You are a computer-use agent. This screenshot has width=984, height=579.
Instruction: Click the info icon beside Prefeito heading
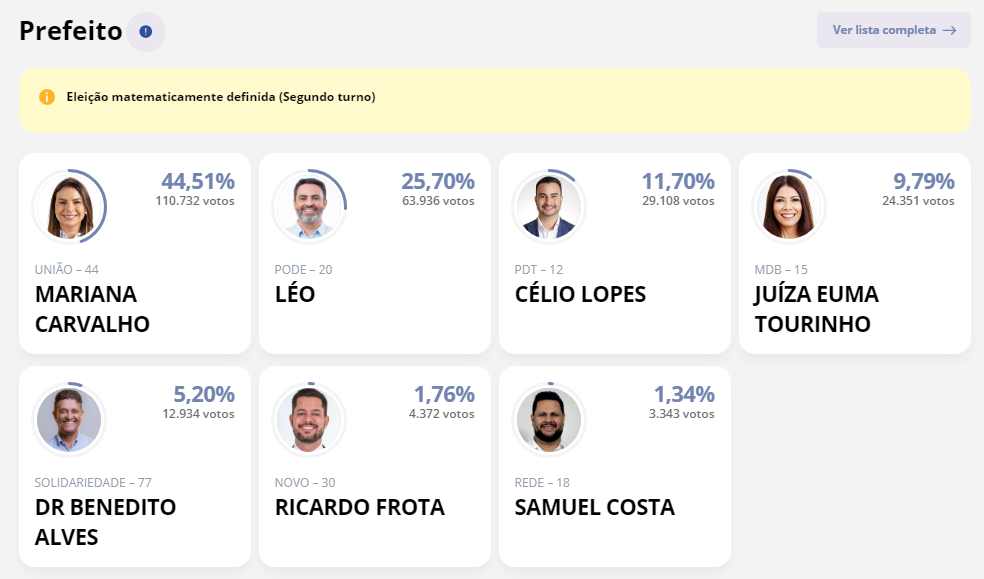(146, 32)
